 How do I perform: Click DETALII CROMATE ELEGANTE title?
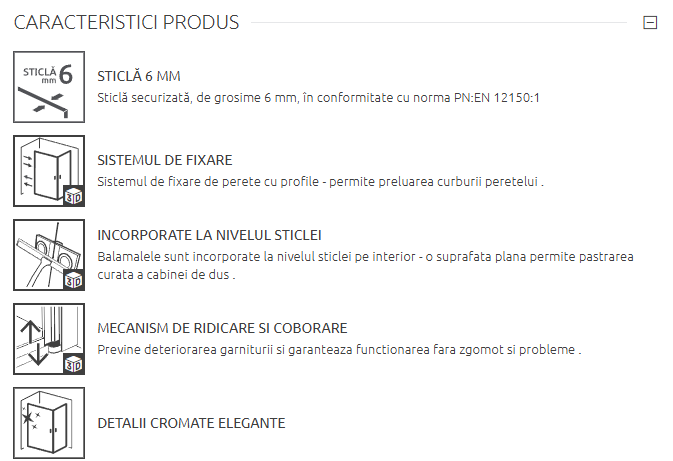point(191,423)
